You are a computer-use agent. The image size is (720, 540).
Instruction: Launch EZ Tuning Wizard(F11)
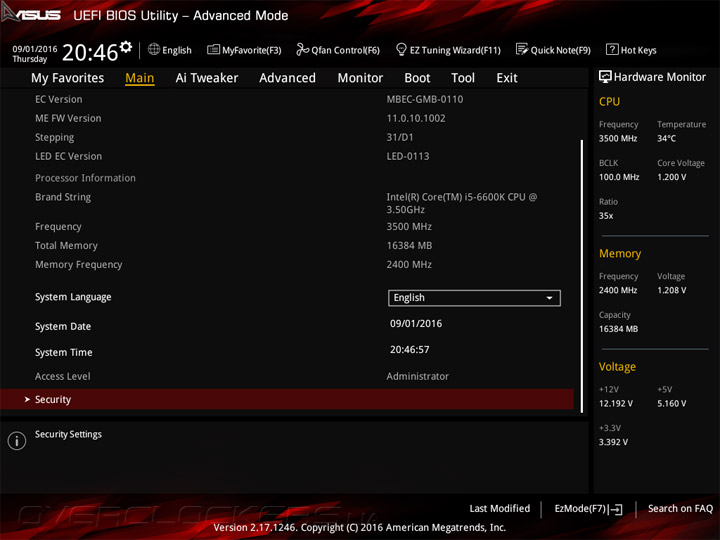[448, 50]
